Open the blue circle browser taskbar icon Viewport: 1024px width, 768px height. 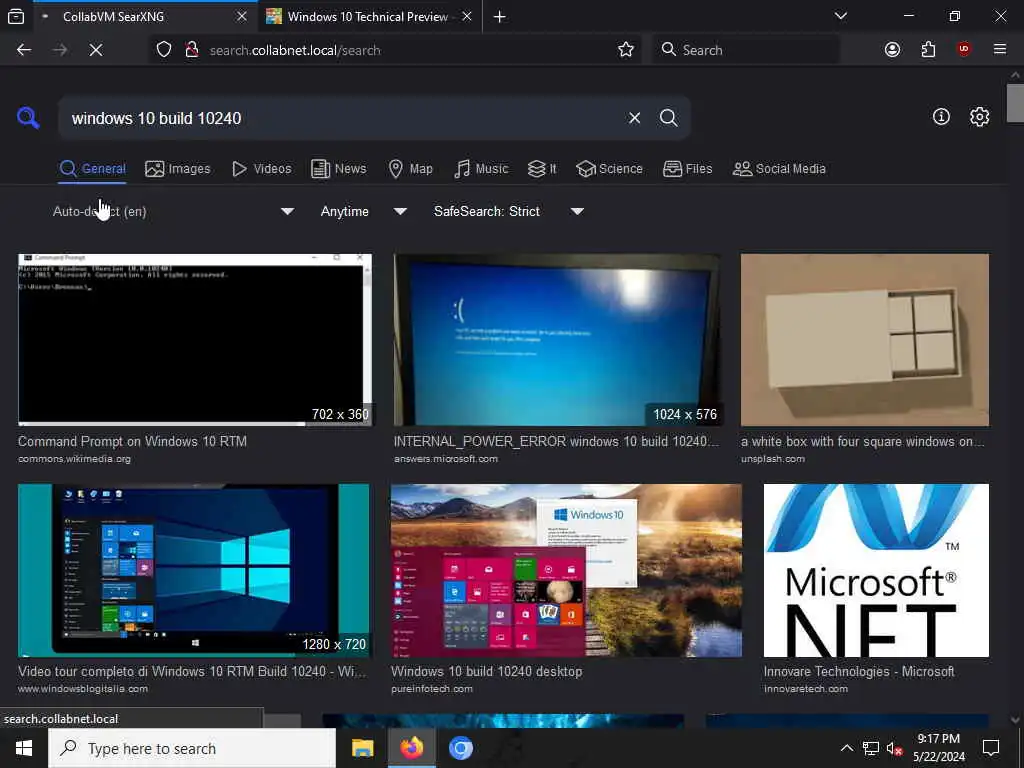click(460, 748)
